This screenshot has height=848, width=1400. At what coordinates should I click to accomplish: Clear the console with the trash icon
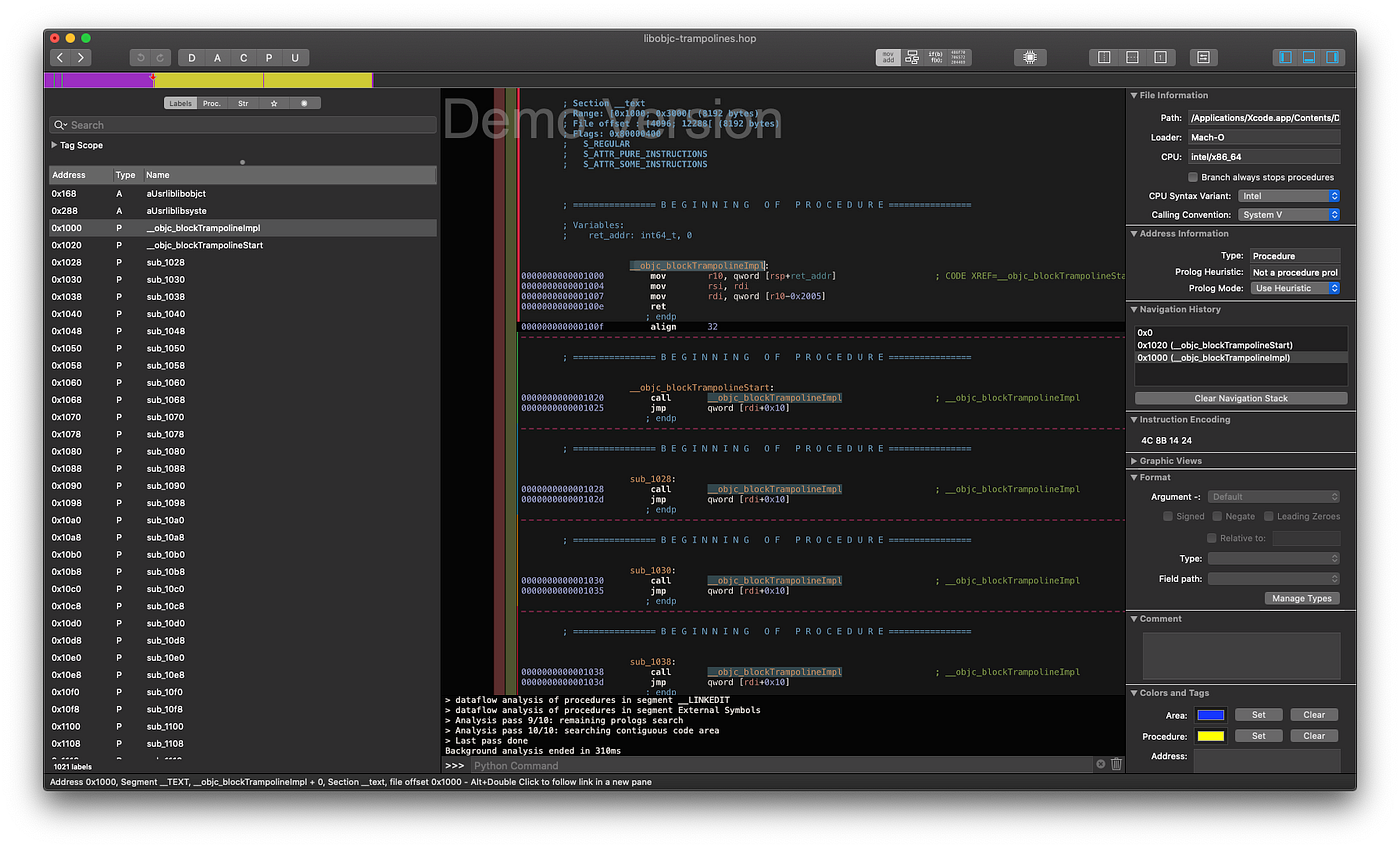[1117, 764]
